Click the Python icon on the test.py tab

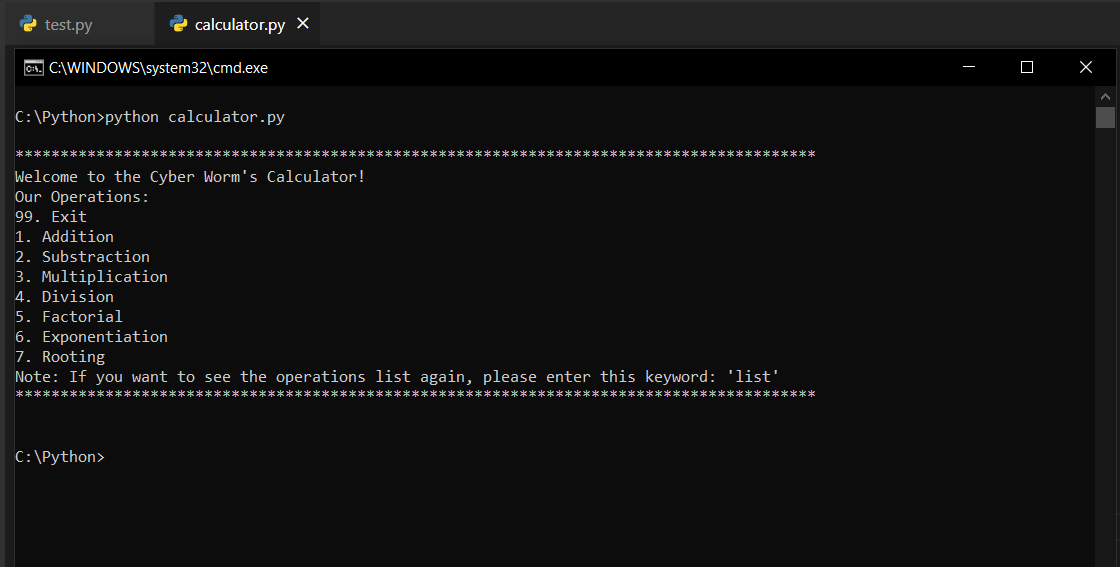[28, 24]
